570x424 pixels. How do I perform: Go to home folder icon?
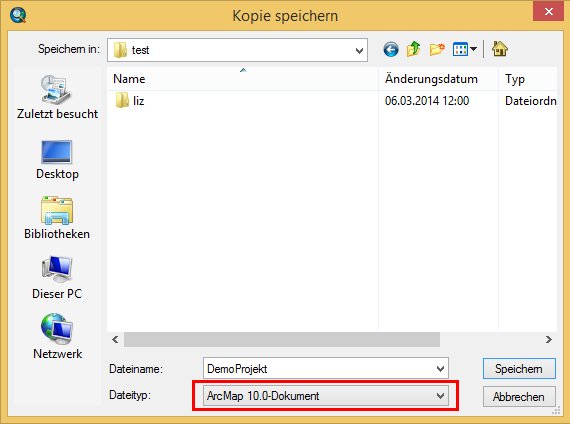(x=500, y=49)
